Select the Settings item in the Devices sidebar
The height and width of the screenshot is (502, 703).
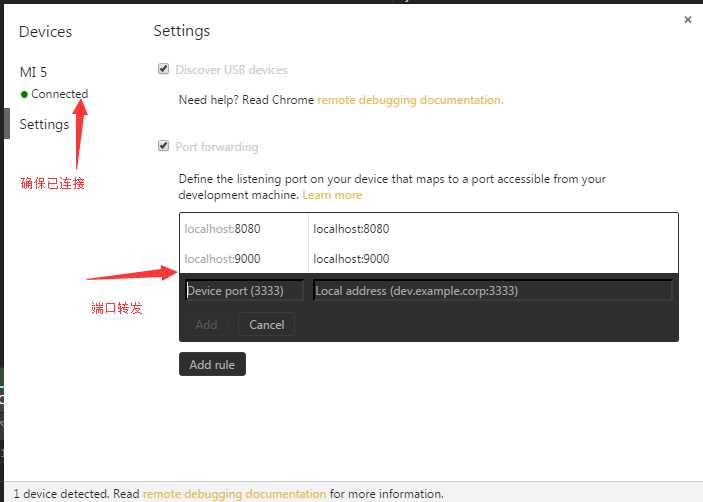tap(44, 124)
